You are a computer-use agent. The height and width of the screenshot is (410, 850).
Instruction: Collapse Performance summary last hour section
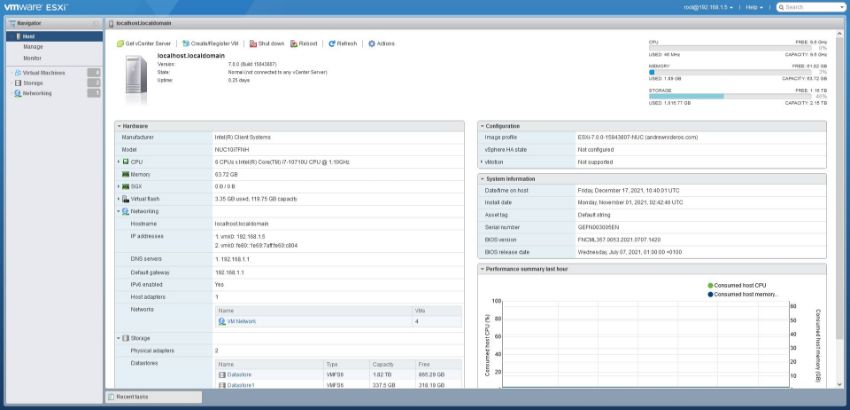pyautogui.click(x=482, y=269)
